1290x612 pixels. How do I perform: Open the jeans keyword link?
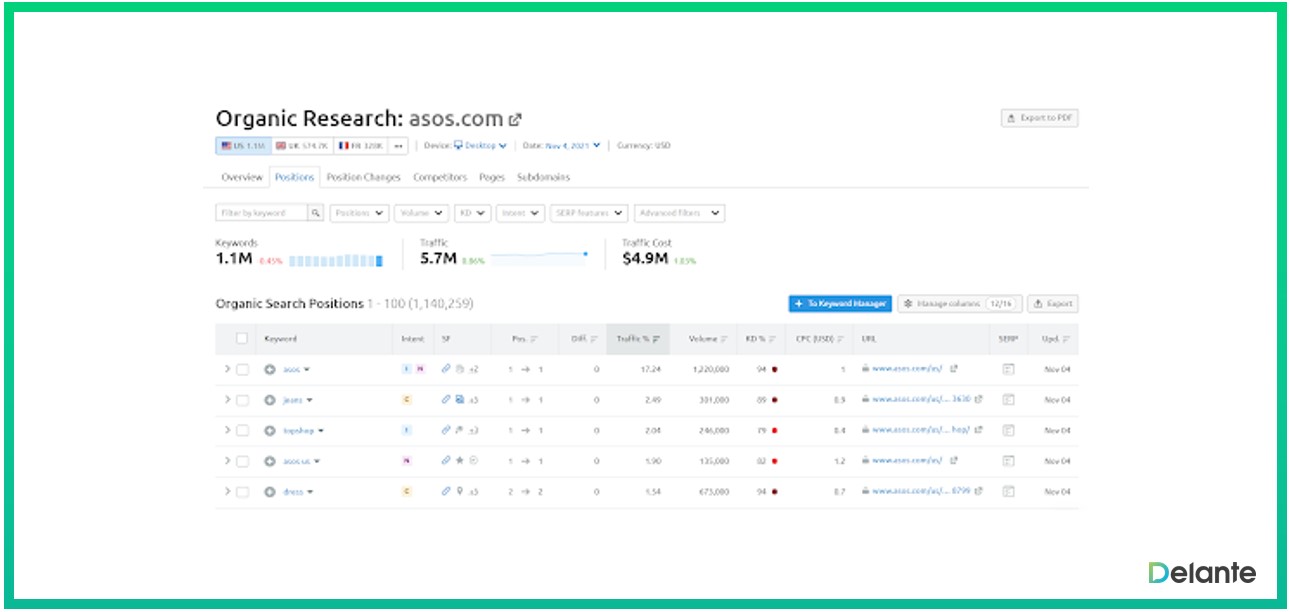292,400
